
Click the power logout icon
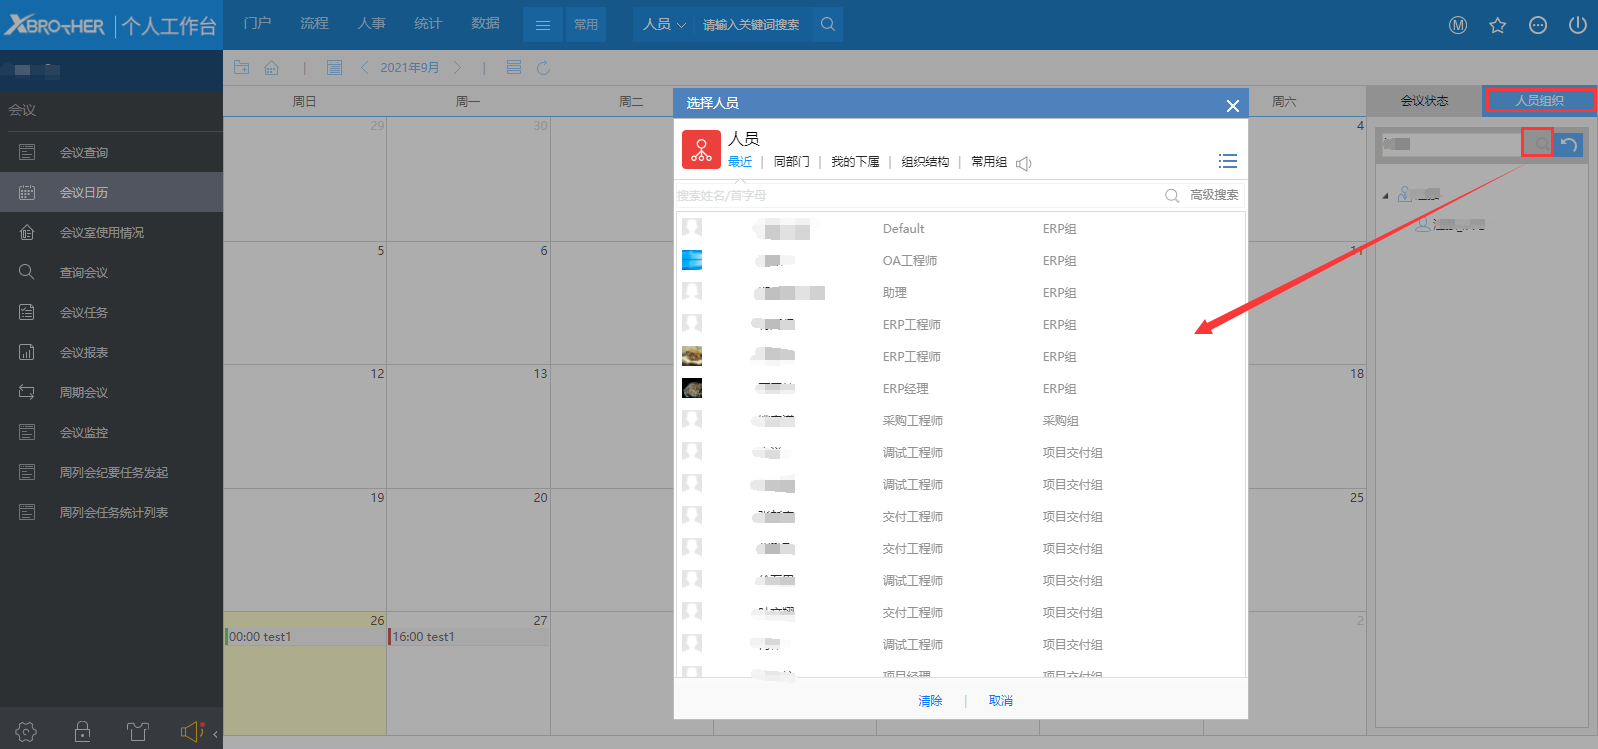click(x=1577, y=25)
